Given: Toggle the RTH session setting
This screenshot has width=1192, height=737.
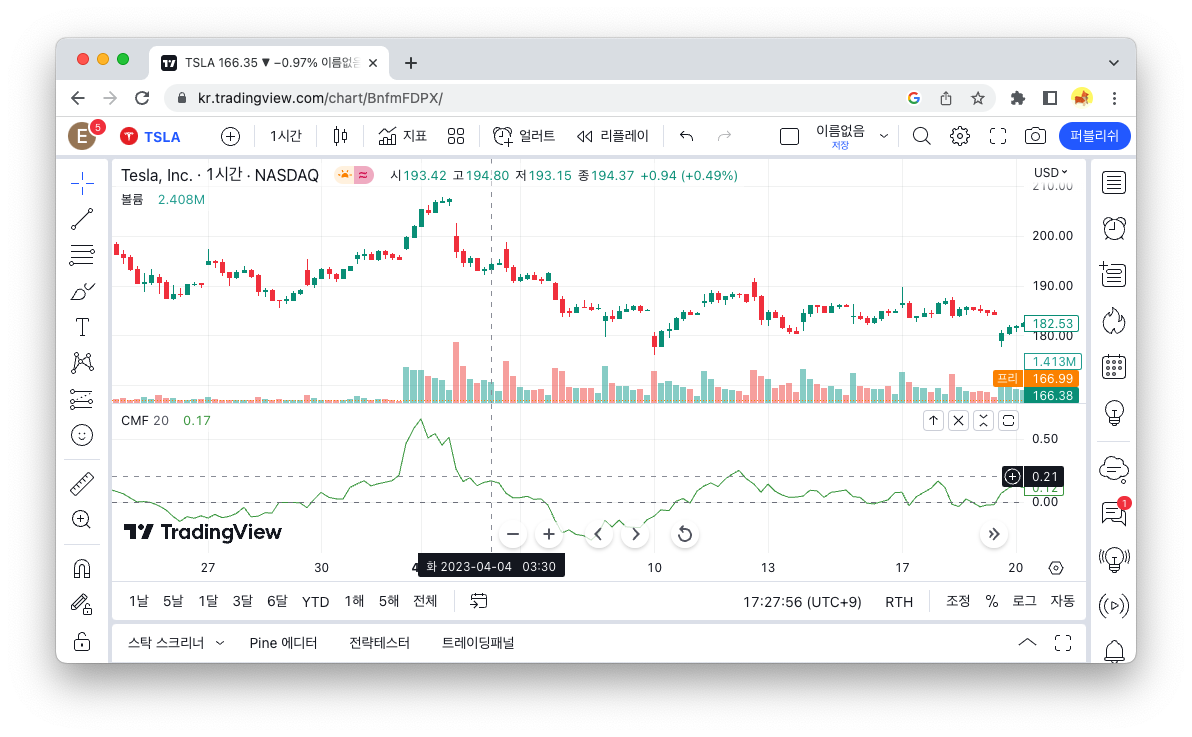Looking at the screenshot, I should tap(899, 602).
